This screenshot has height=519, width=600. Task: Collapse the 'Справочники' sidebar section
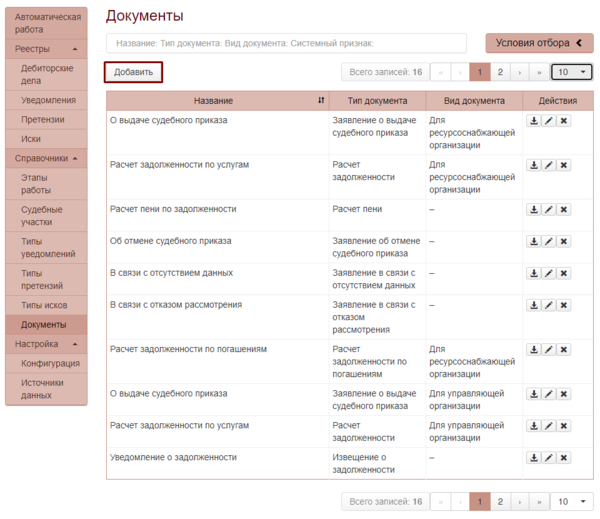click(46, 158)
